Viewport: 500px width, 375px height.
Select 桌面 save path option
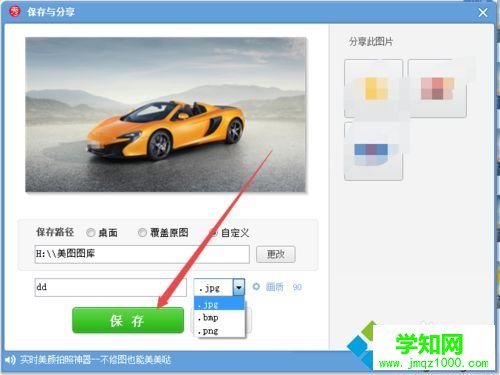click(90, 233)
